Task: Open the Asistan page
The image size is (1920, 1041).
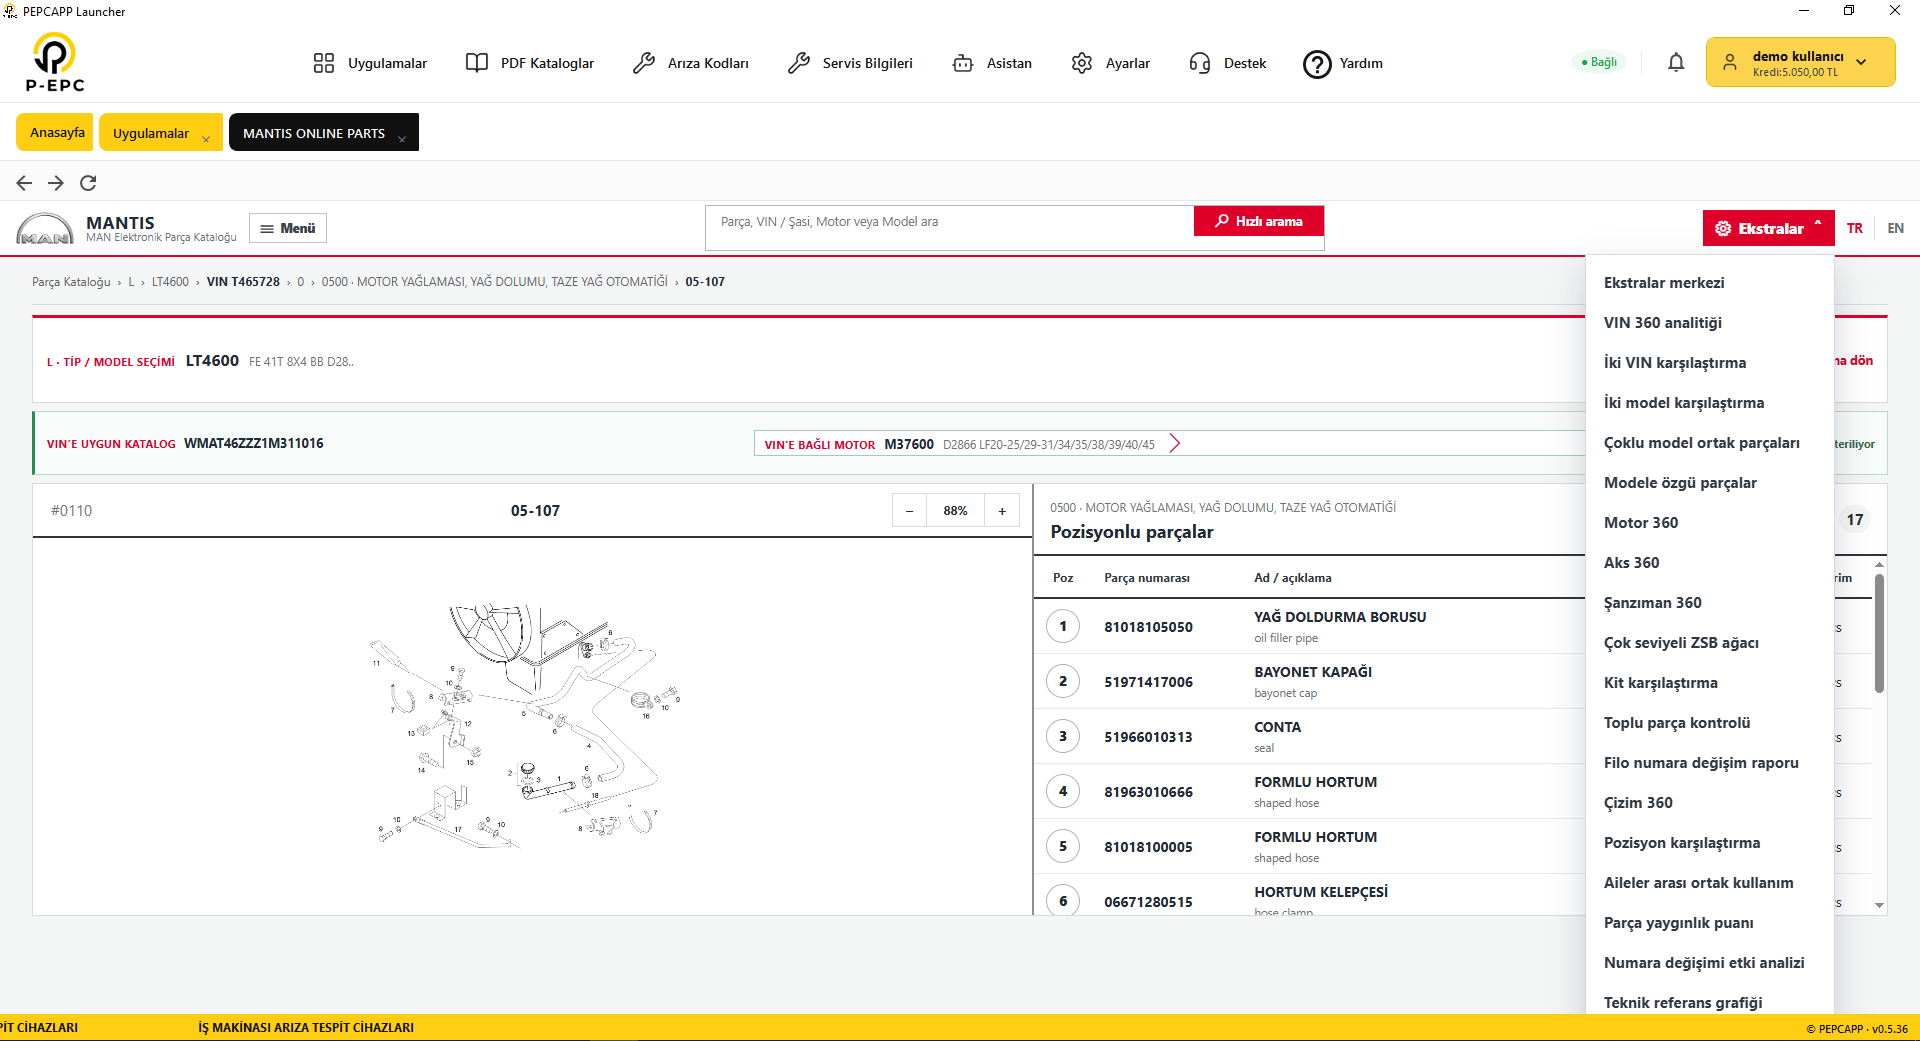Action: pos(992,63)
